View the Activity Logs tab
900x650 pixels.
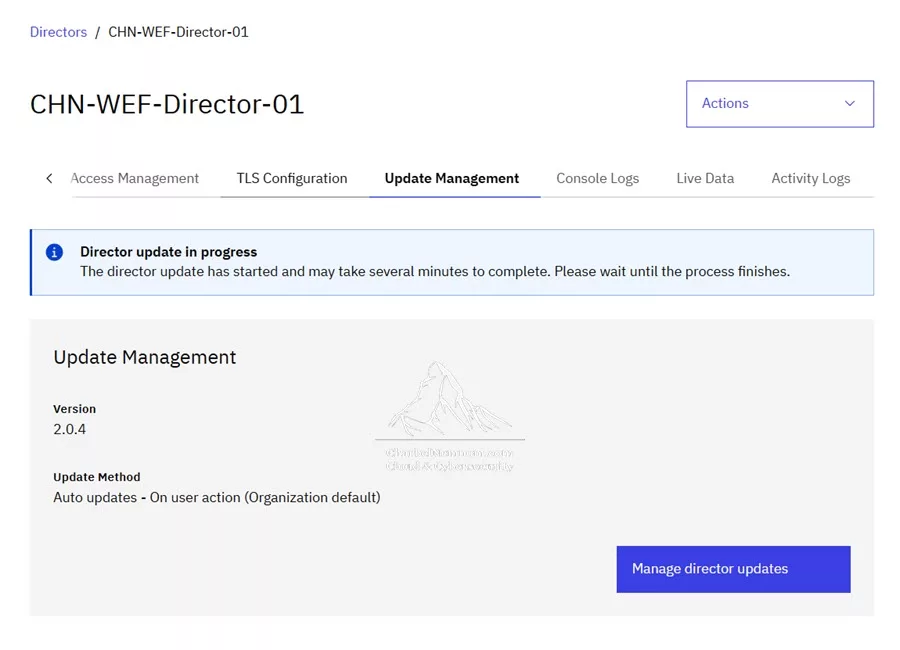[810, 179]
